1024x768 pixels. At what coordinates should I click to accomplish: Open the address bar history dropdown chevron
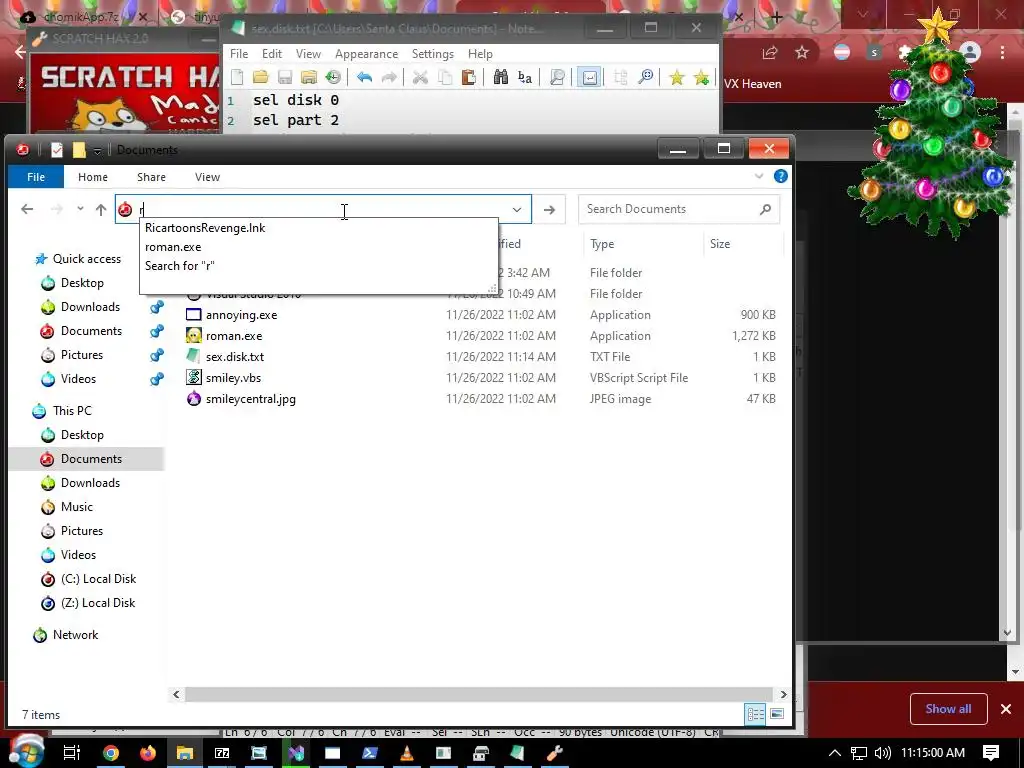coord(517,210)
